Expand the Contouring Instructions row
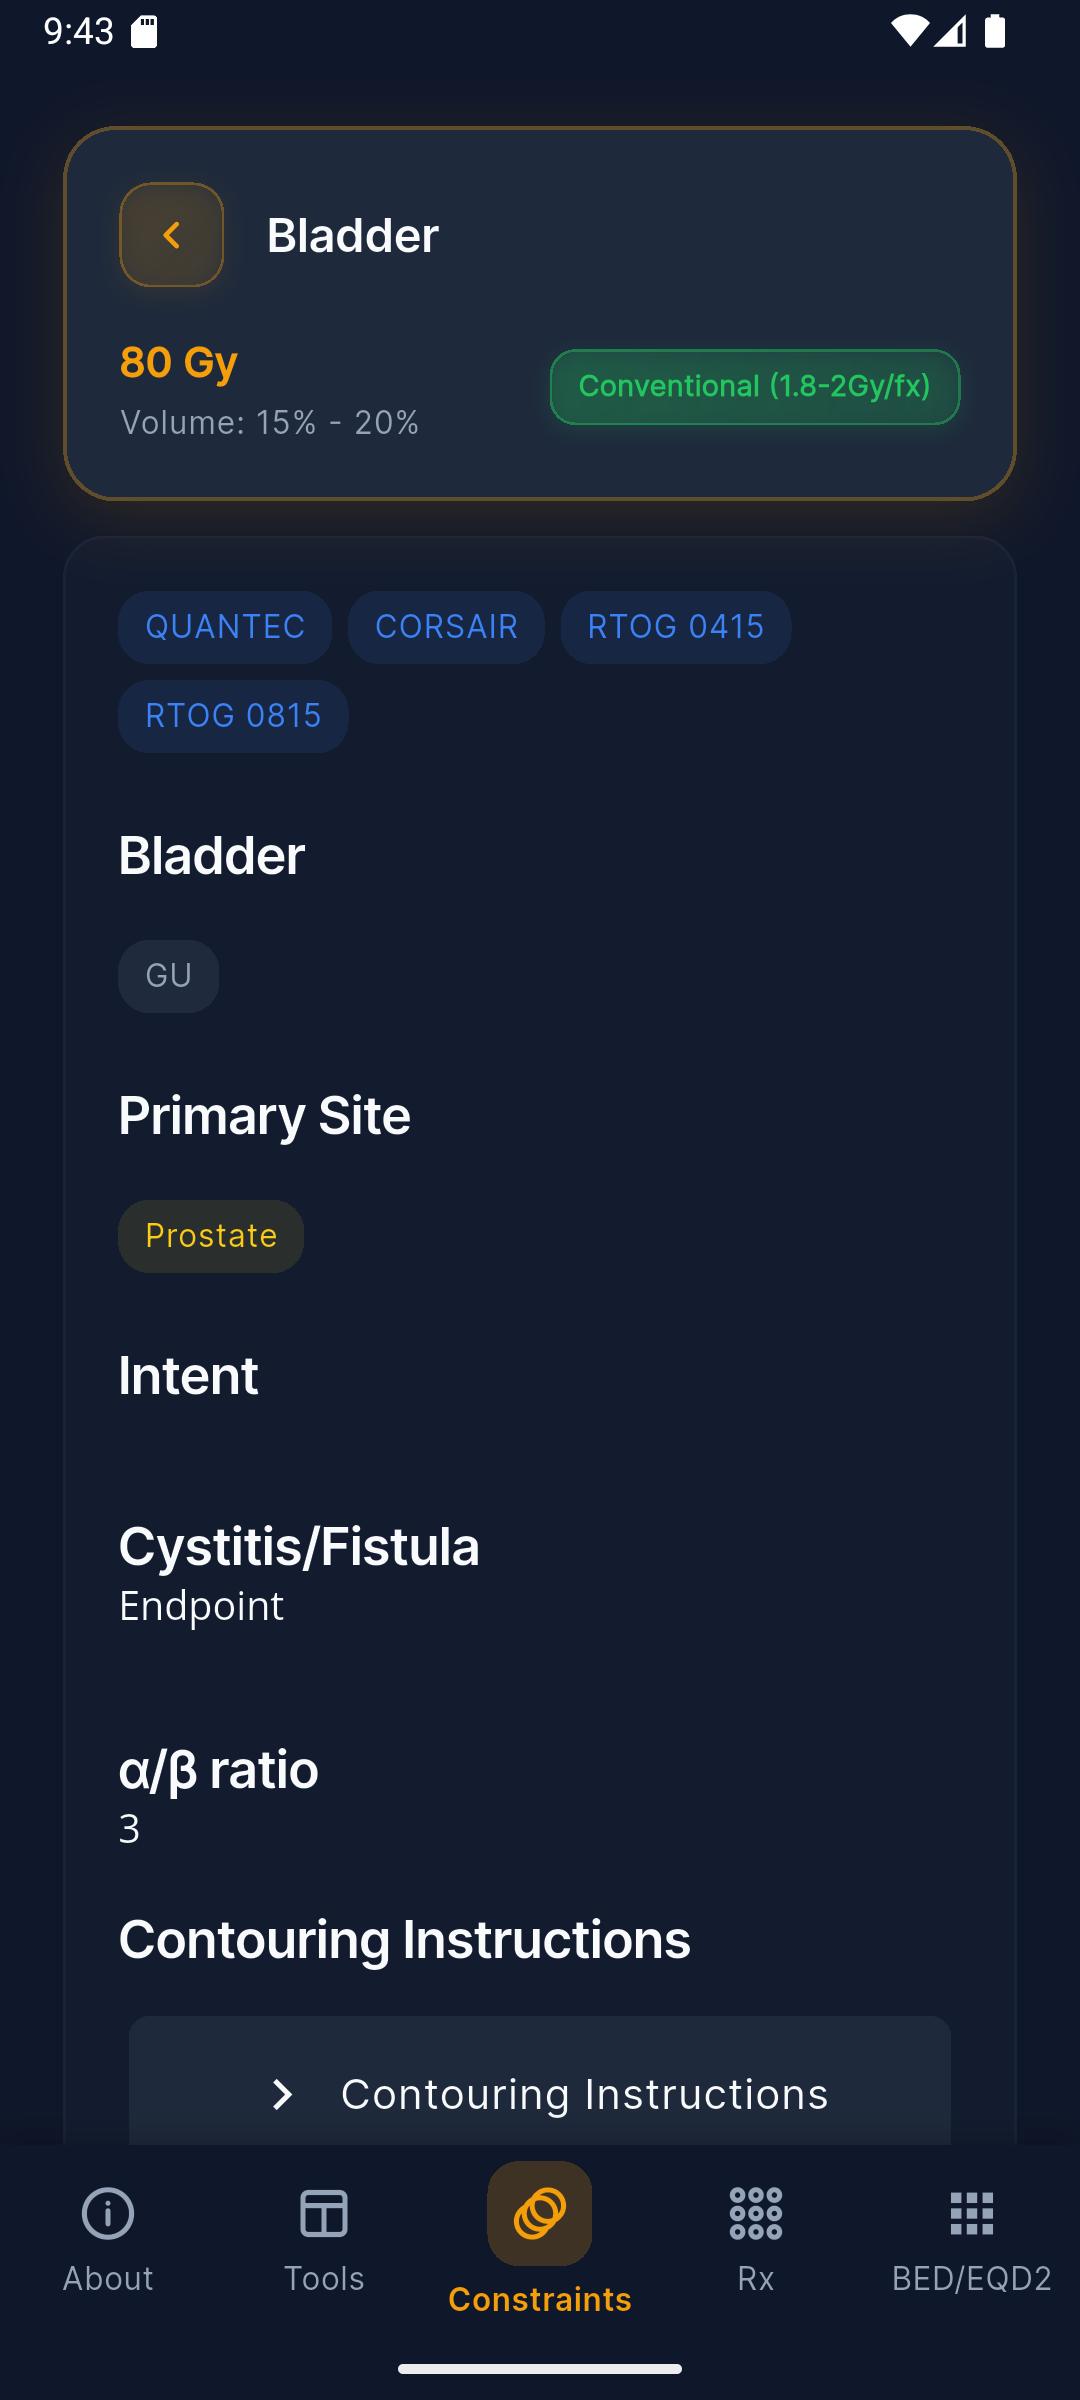The width and height of the screenshot is (1080, 2400). [584, 2094]
